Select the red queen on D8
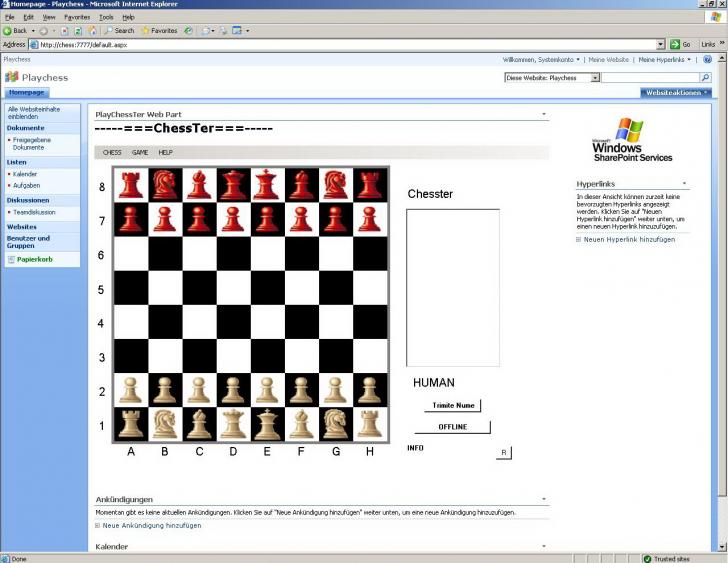 coord(233,185)
